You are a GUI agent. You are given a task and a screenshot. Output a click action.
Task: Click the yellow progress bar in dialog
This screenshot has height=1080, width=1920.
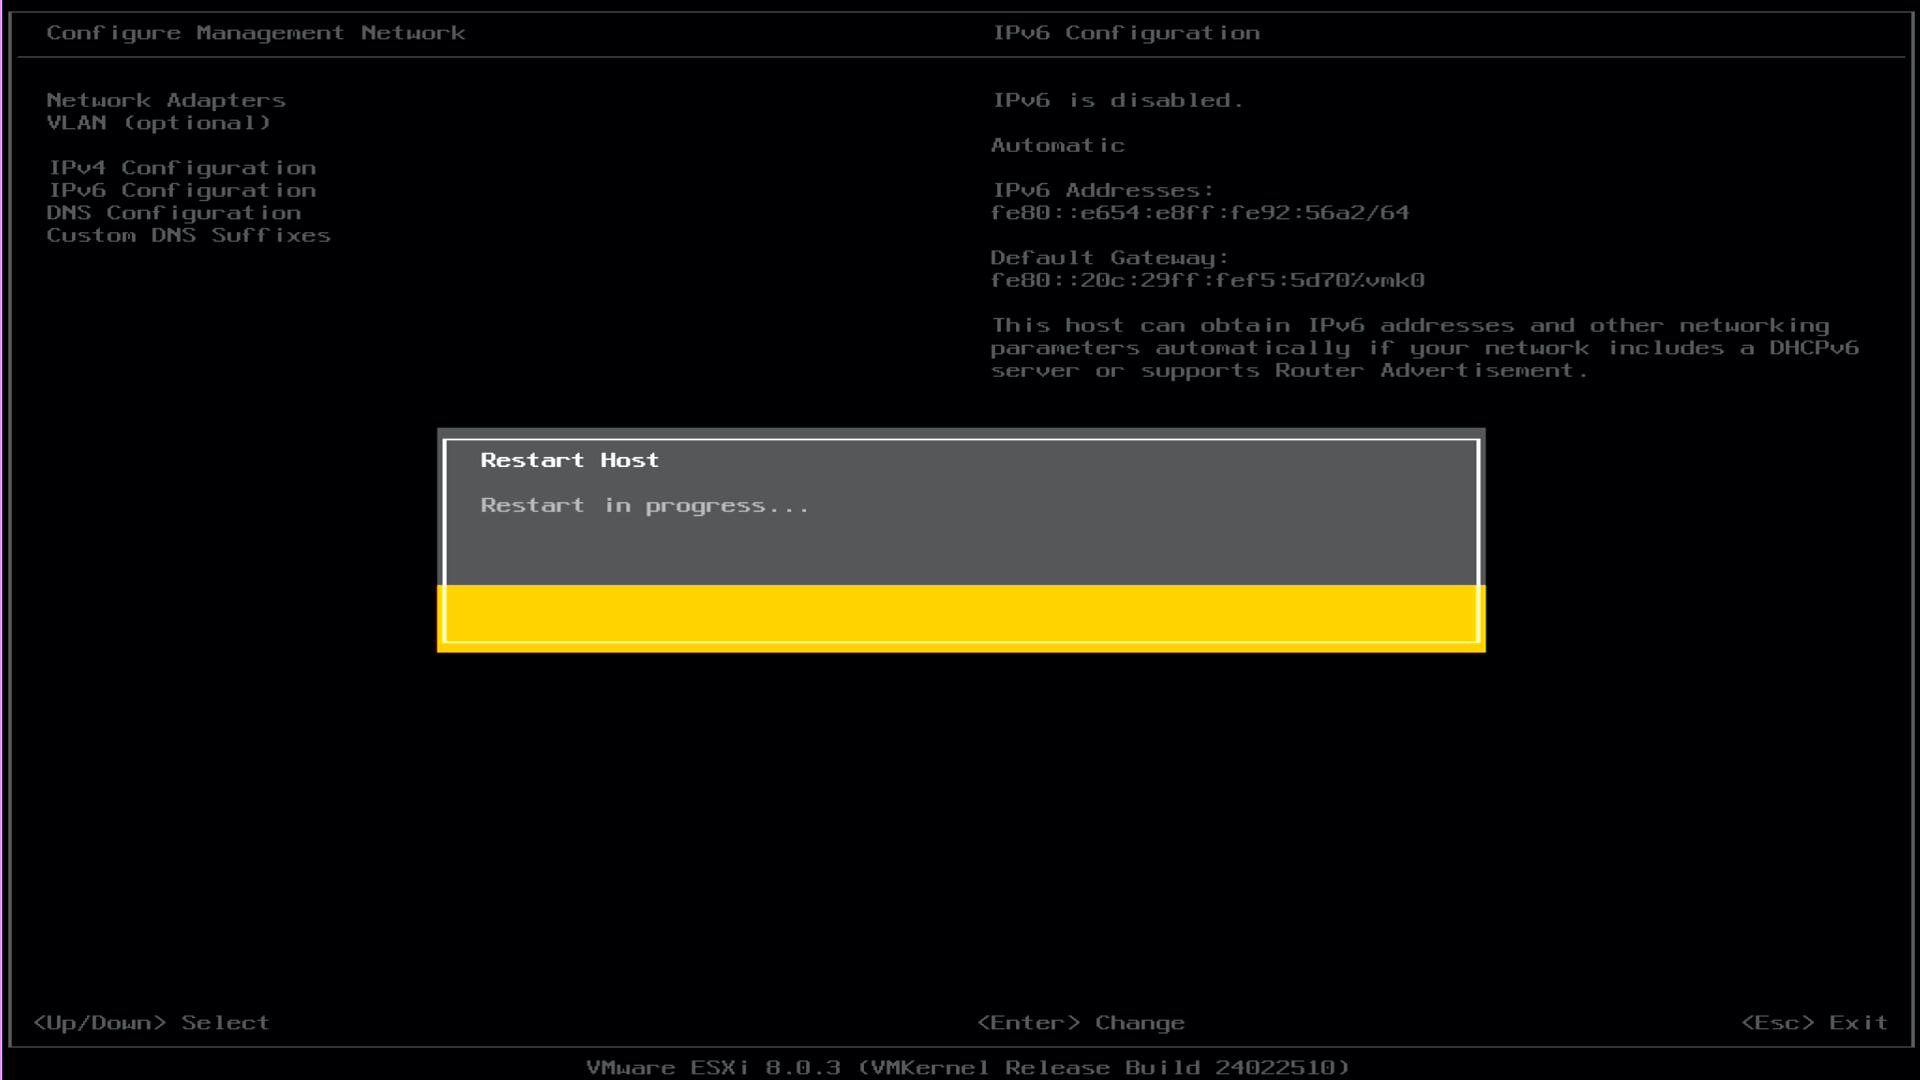(960, 615)
